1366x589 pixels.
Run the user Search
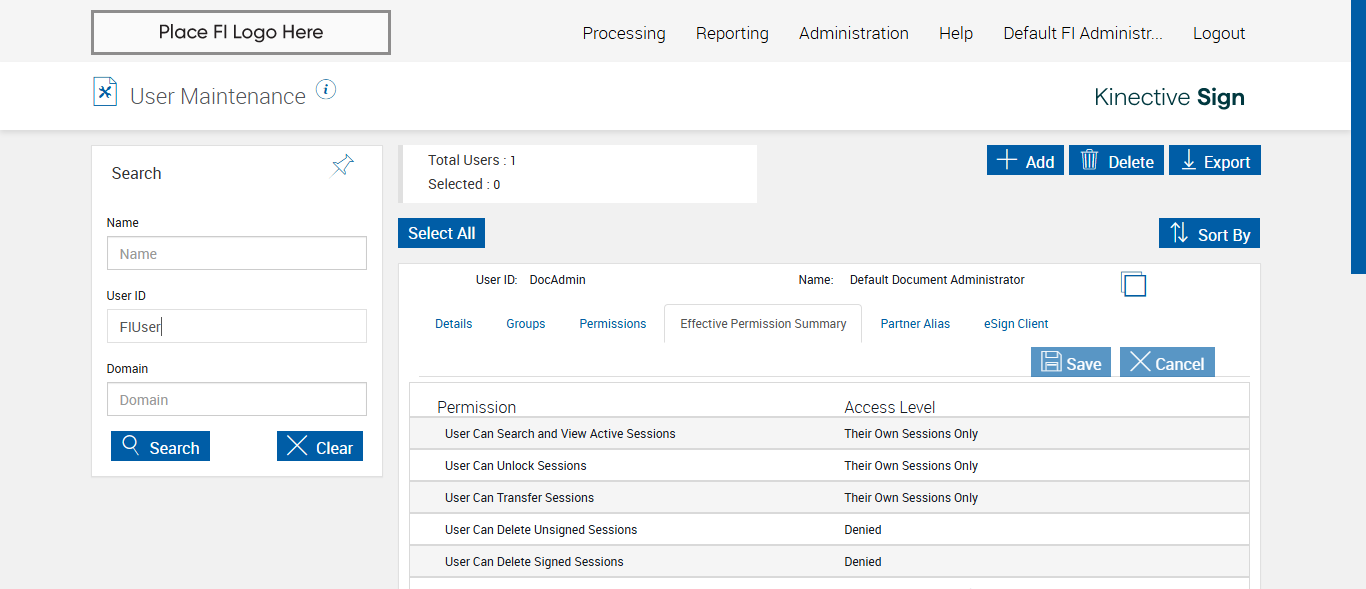160,447
